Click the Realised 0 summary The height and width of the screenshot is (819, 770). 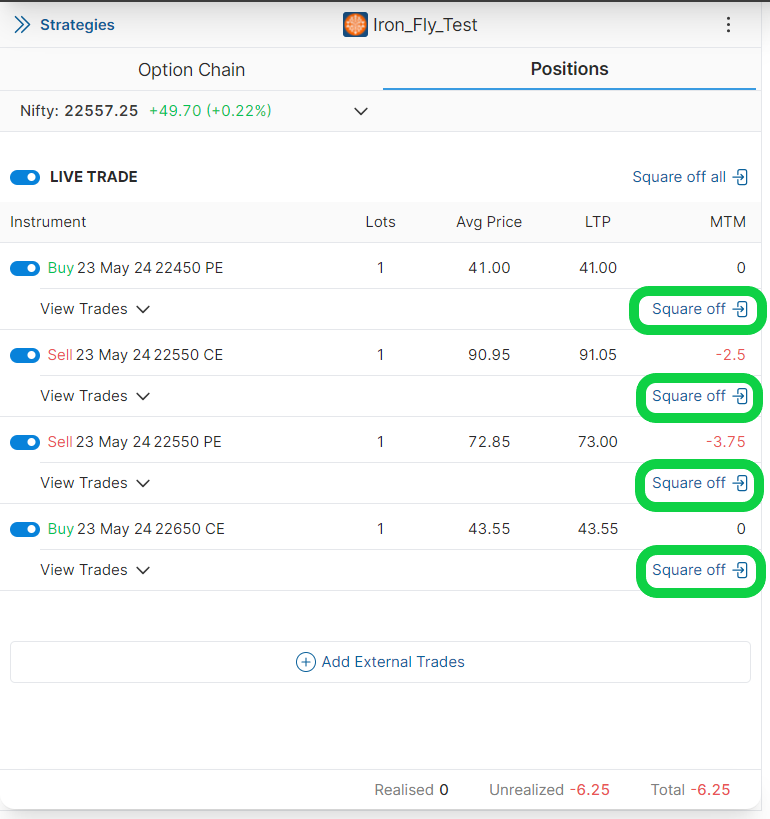412,790
